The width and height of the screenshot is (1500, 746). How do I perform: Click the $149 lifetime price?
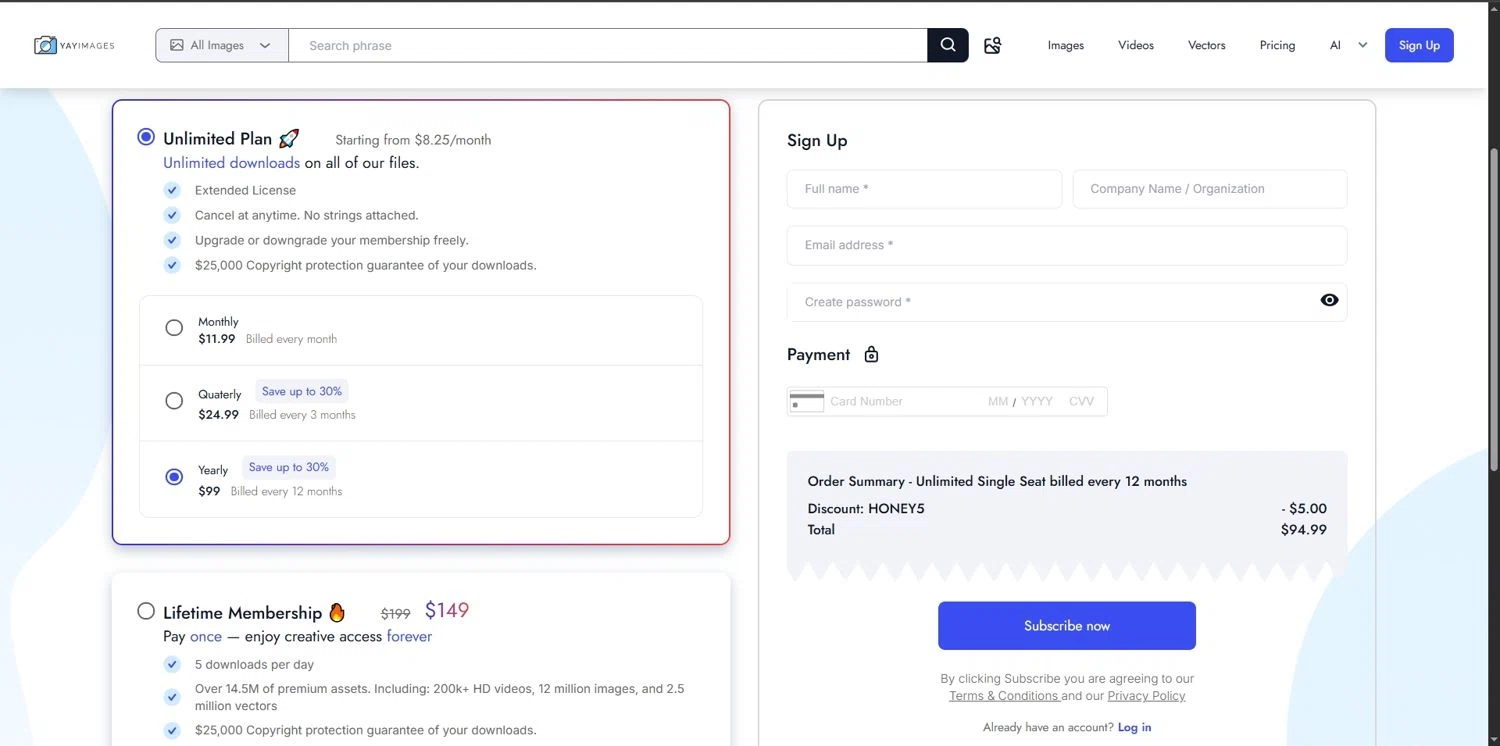pyautogui.click(x=447, y=610)
